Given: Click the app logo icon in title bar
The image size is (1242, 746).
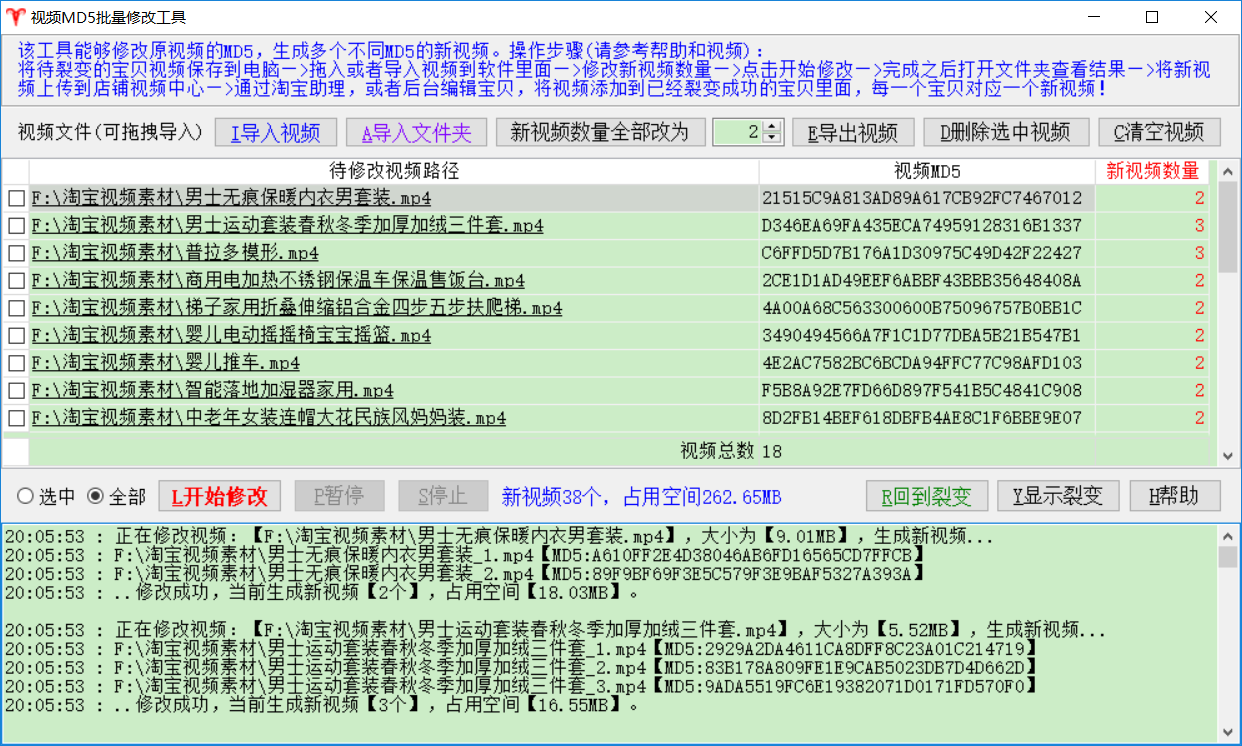Looking at the screenshot, I should (x=15, y=17).
